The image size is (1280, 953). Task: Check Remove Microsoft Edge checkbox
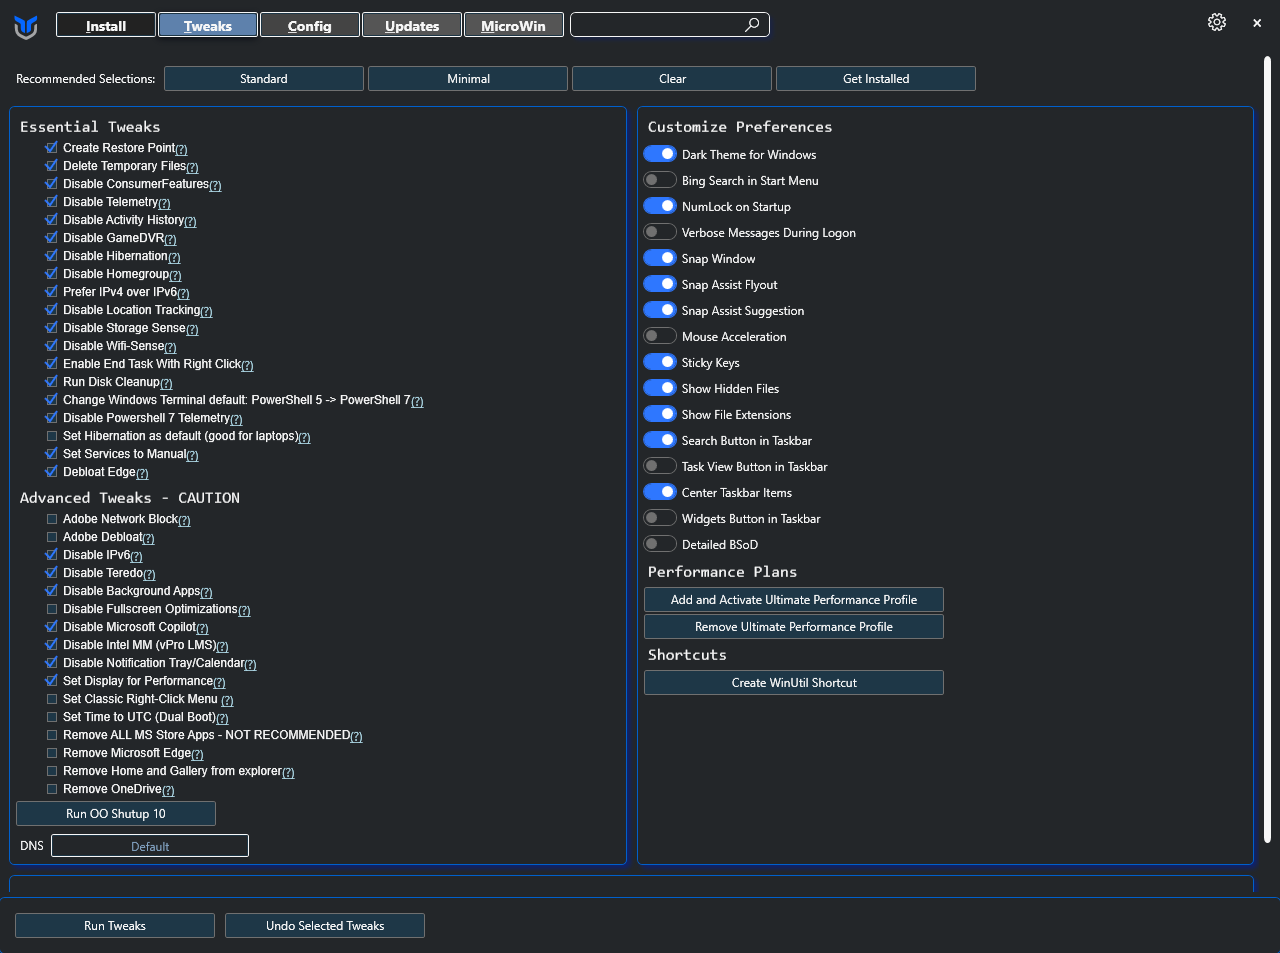click(52, 753)
